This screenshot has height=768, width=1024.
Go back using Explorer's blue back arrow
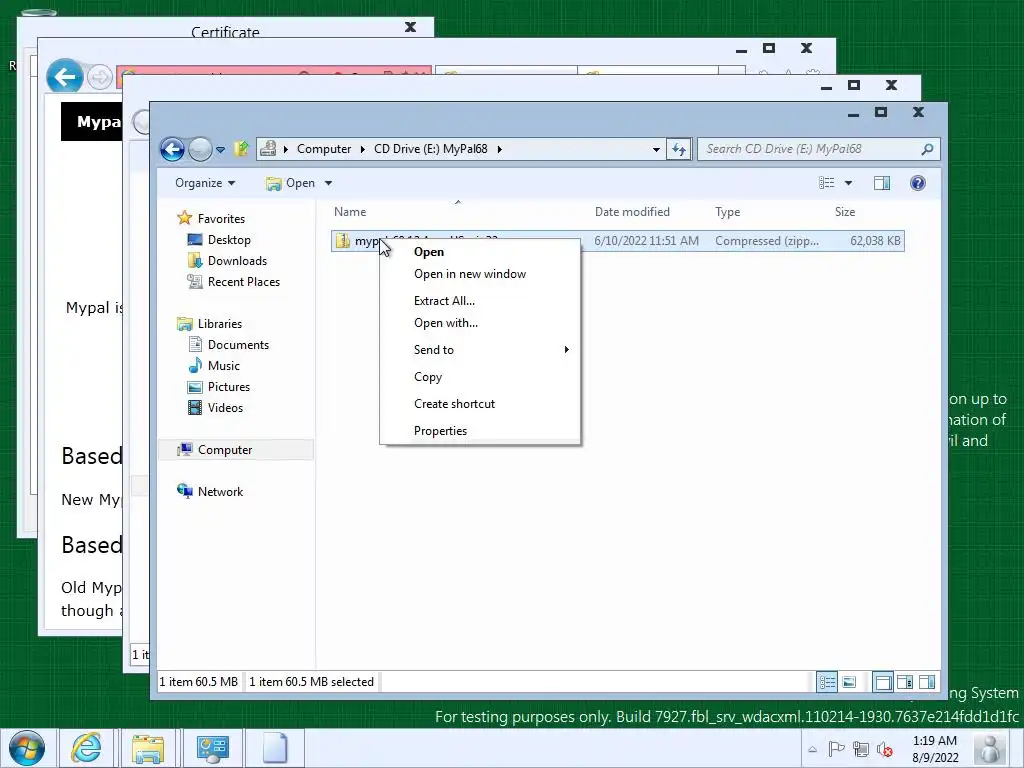click(x=172, y=149)
